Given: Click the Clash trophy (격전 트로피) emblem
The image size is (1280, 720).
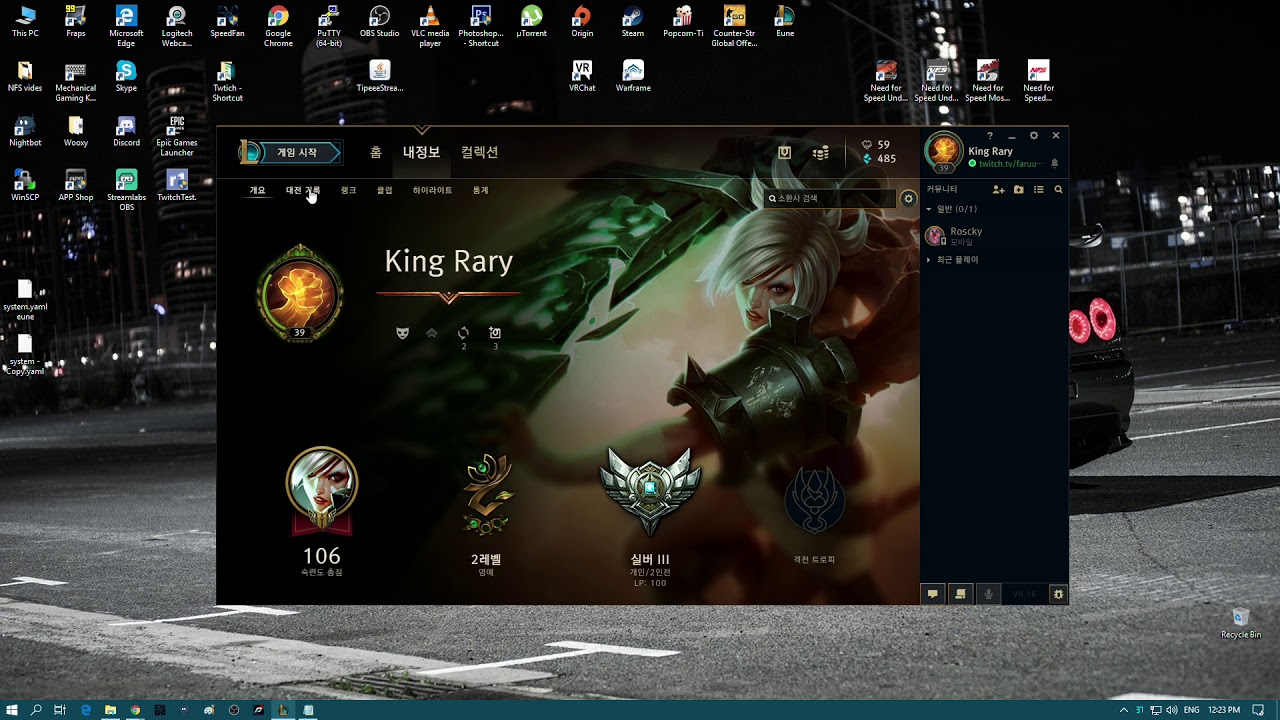Looking at the screenshot, I should (813, 499).
